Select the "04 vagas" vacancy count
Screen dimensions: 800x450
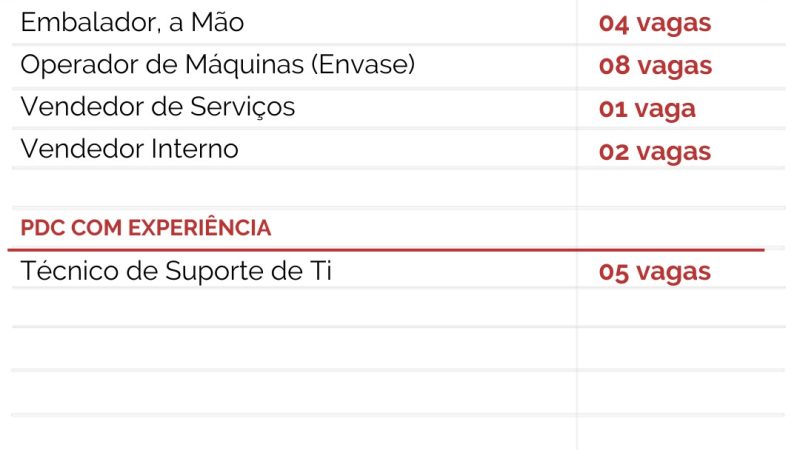click(x=655, y=23)
